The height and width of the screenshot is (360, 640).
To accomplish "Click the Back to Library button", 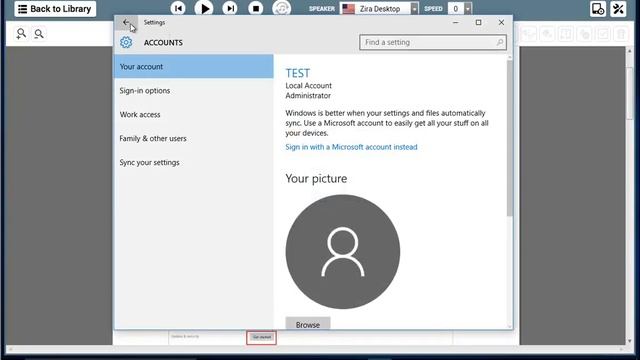I will (x=55, y=9).
